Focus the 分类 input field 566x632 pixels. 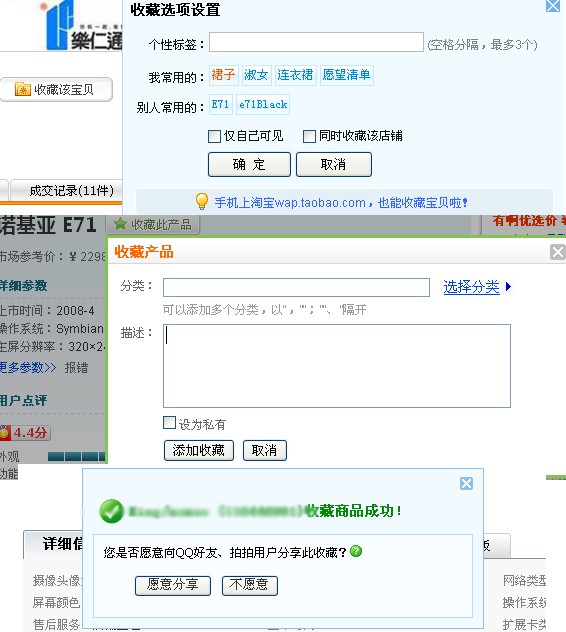coord(296,287)
